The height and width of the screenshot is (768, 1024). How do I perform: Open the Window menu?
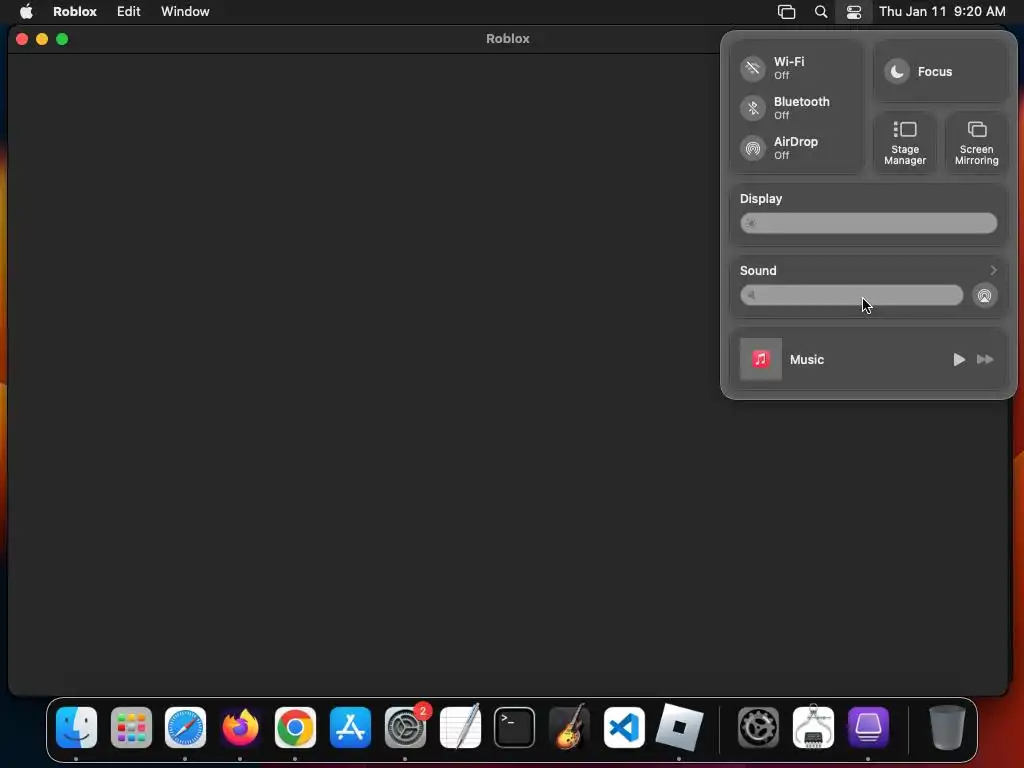click(185, 12)
